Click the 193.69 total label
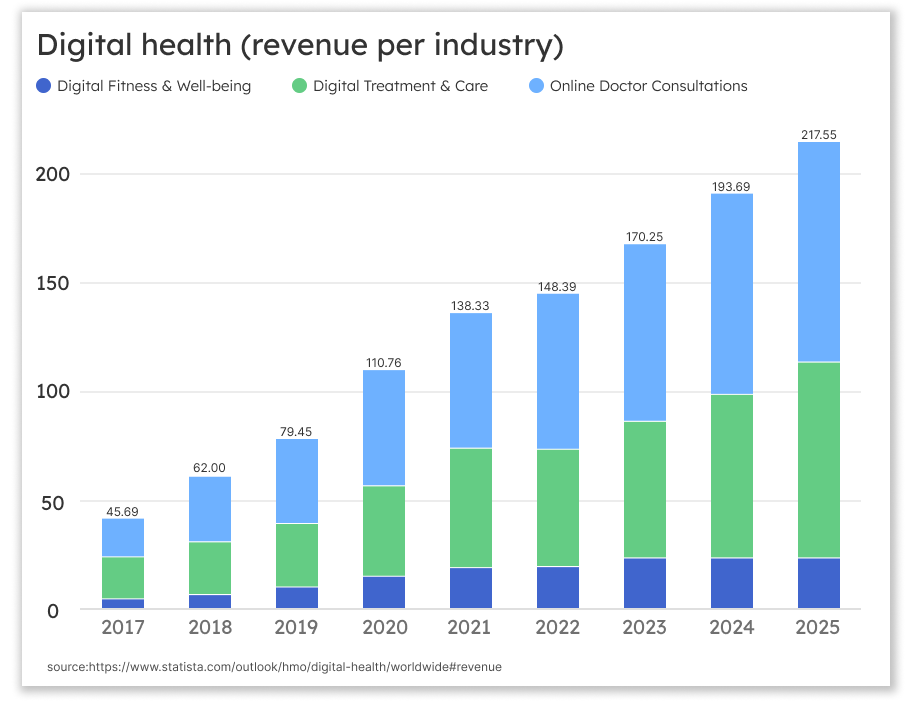Image resolution: width=911 pixels, height=702 pixels. tap(731, 187)
